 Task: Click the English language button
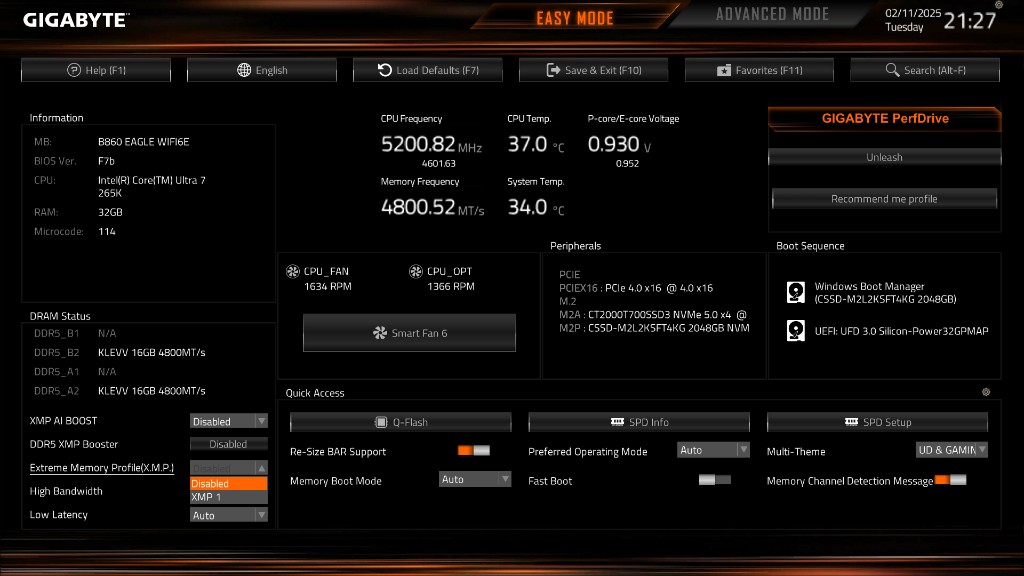tap(262, 70)
